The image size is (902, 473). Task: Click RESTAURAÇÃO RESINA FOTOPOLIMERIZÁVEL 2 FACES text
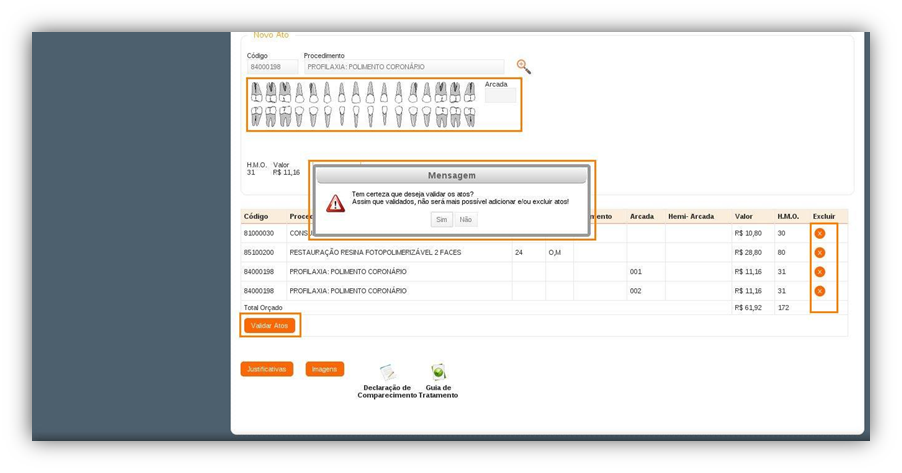[x=375, y=253]
